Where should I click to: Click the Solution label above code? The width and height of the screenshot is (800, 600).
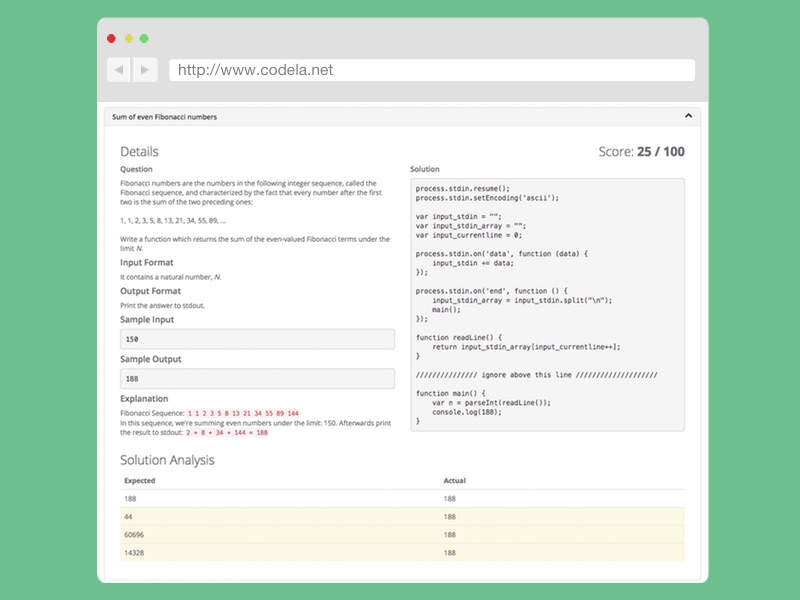tap(424, 169)
